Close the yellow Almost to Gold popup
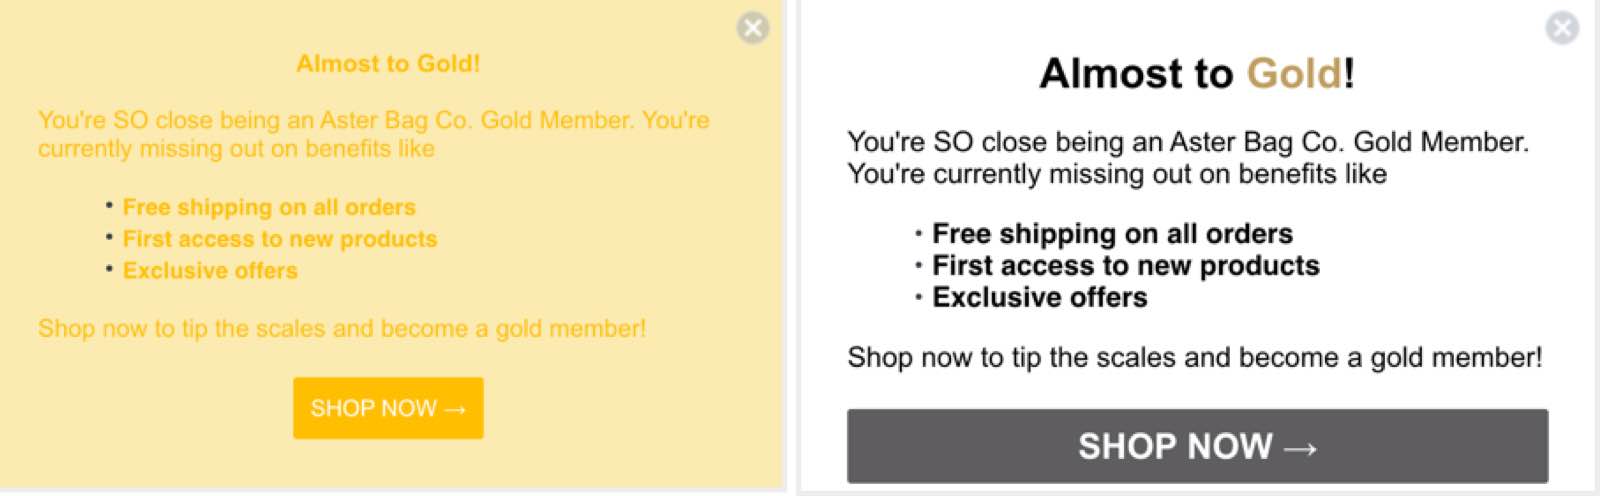This screenshot has width=1600, height=496. 753,28
